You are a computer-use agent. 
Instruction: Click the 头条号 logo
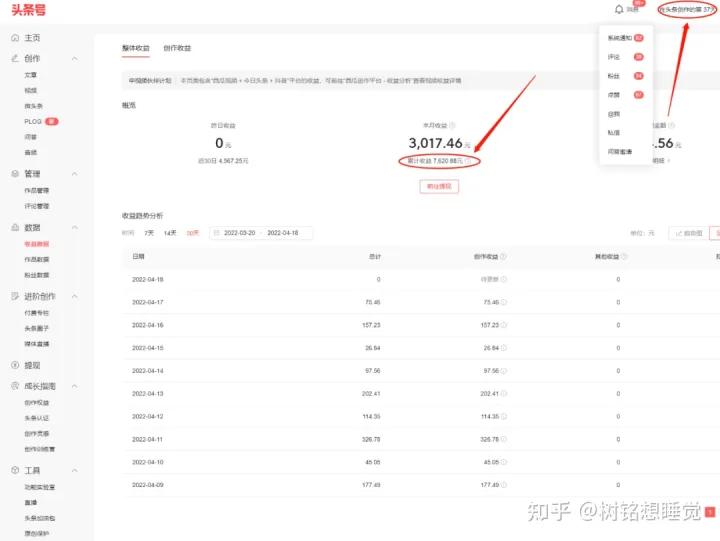point(28,10)
